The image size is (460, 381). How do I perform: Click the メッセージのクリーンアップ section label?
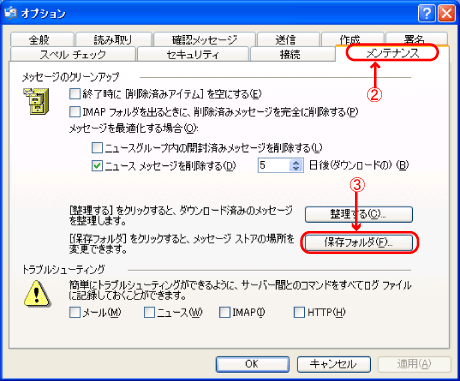pyautogui.click(x=71, y=77)
